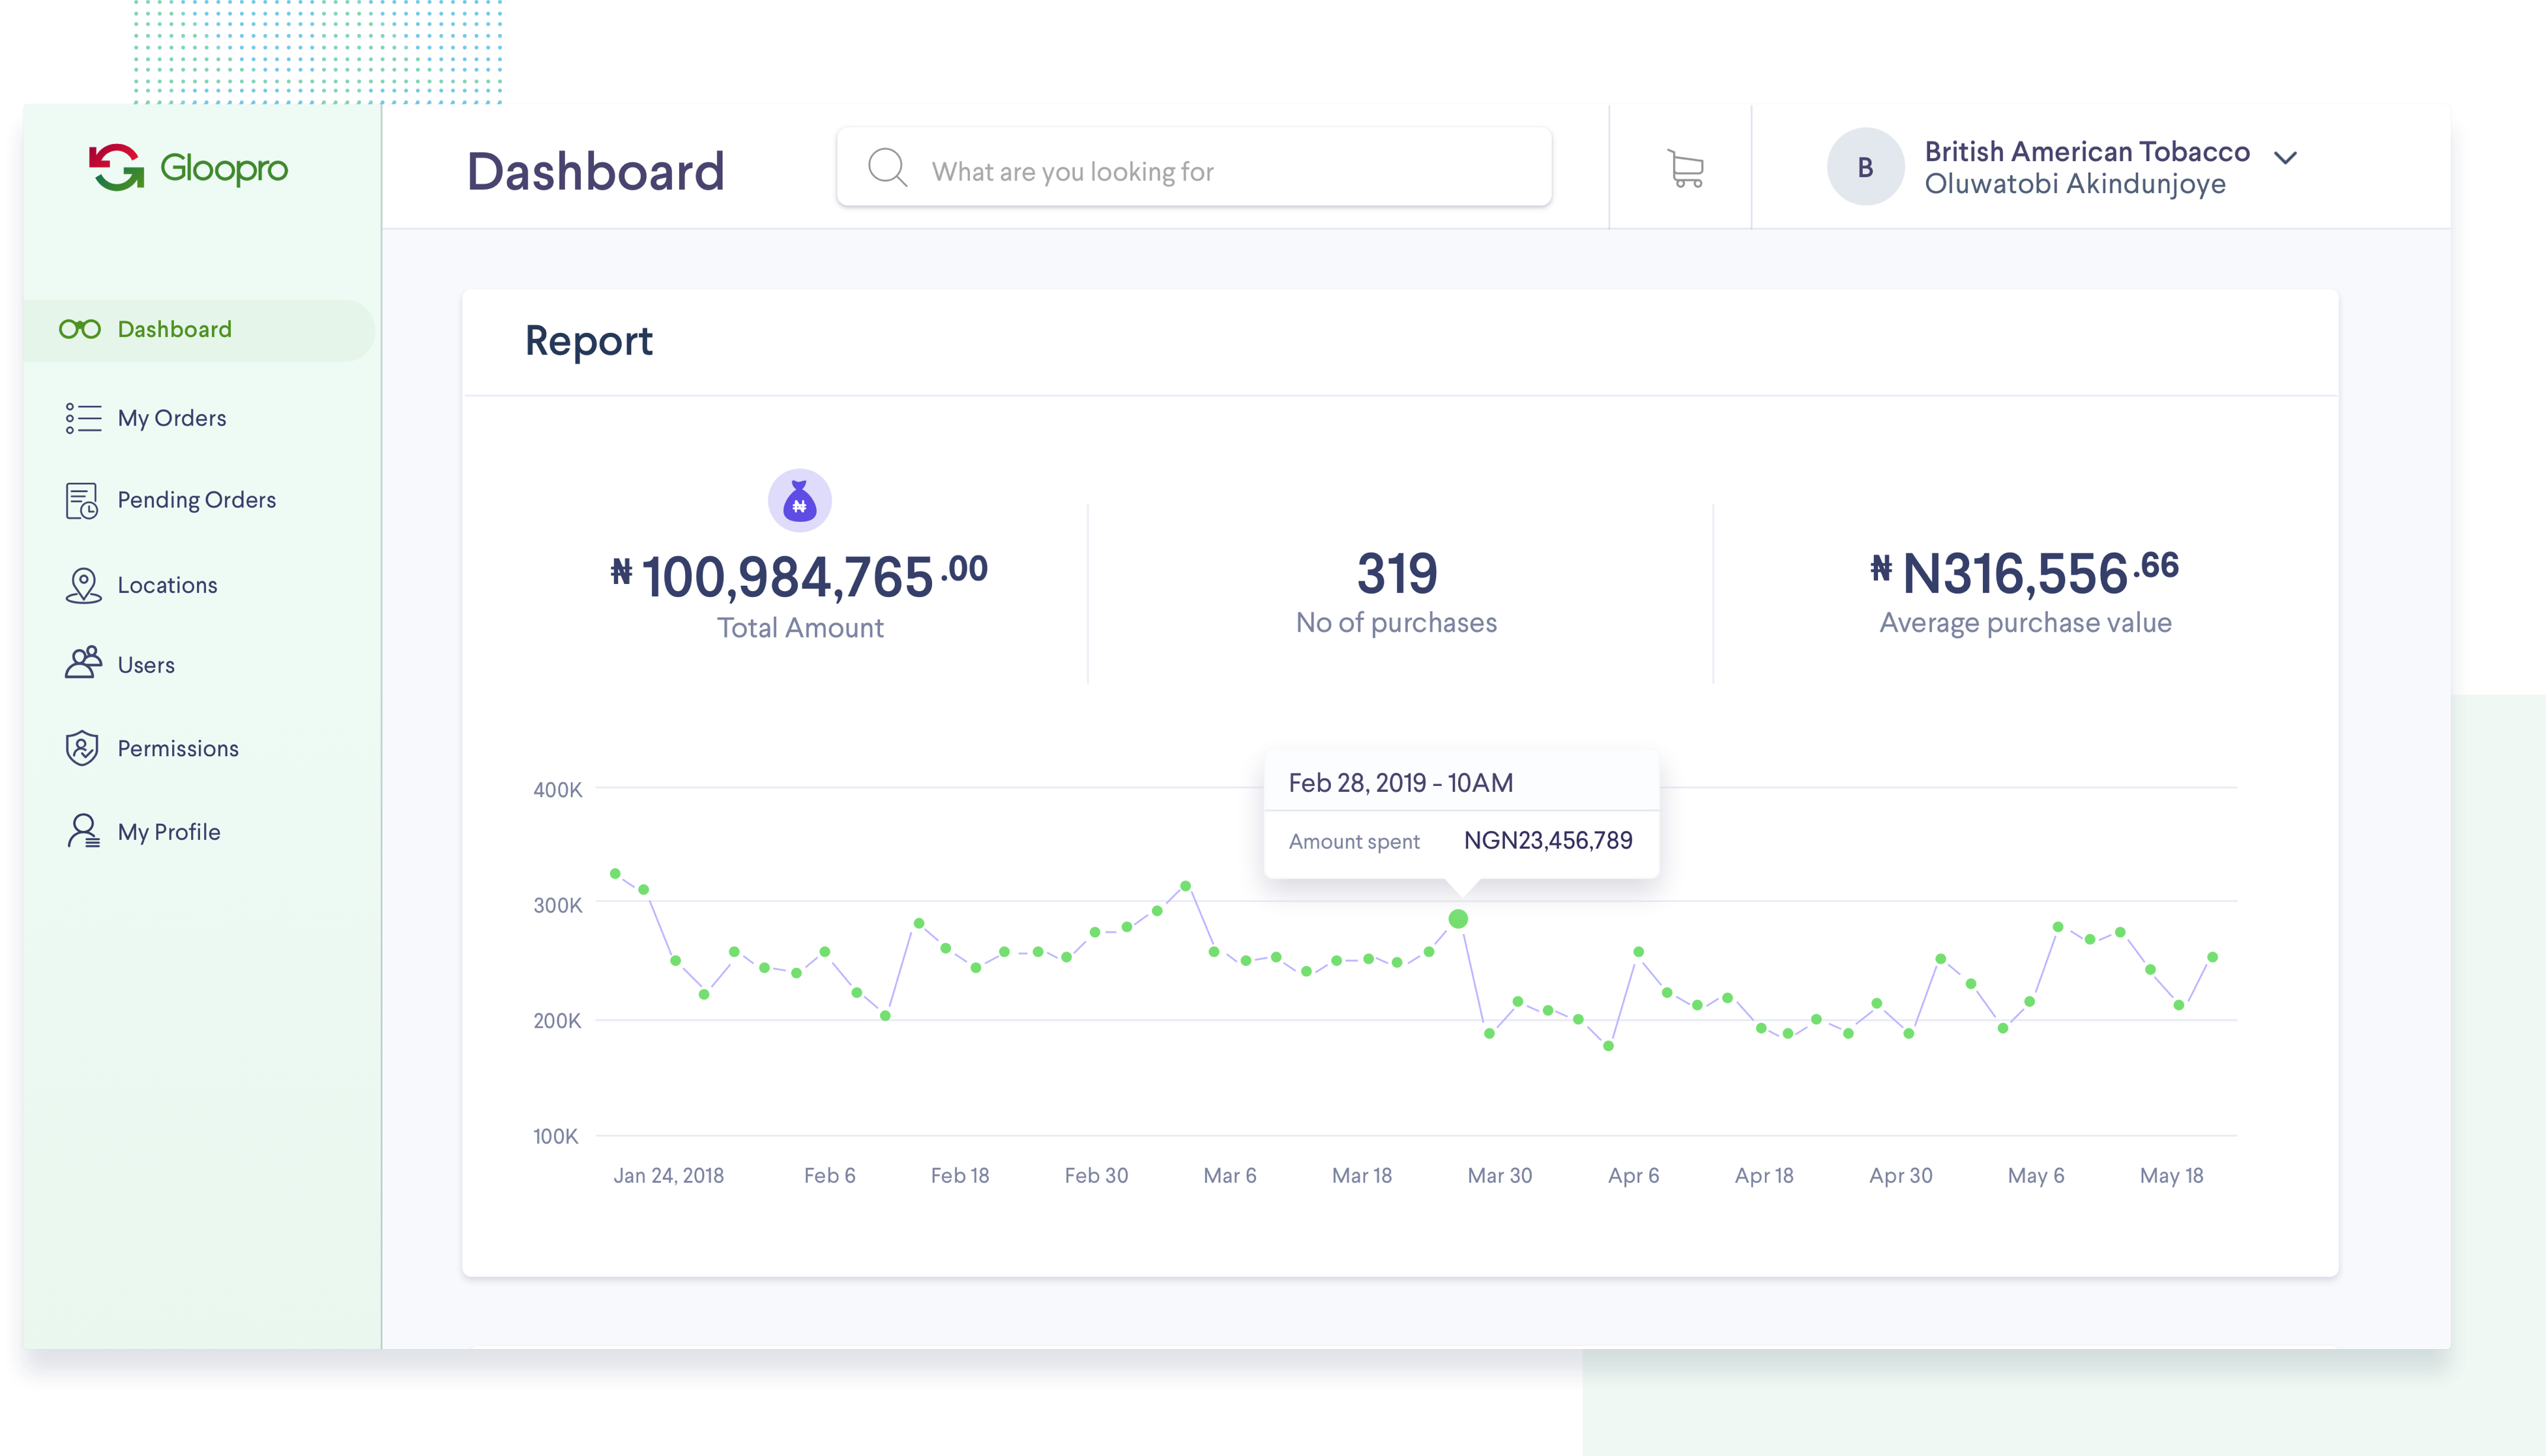Click the Gloopro logo

click(x=188, y=167)
